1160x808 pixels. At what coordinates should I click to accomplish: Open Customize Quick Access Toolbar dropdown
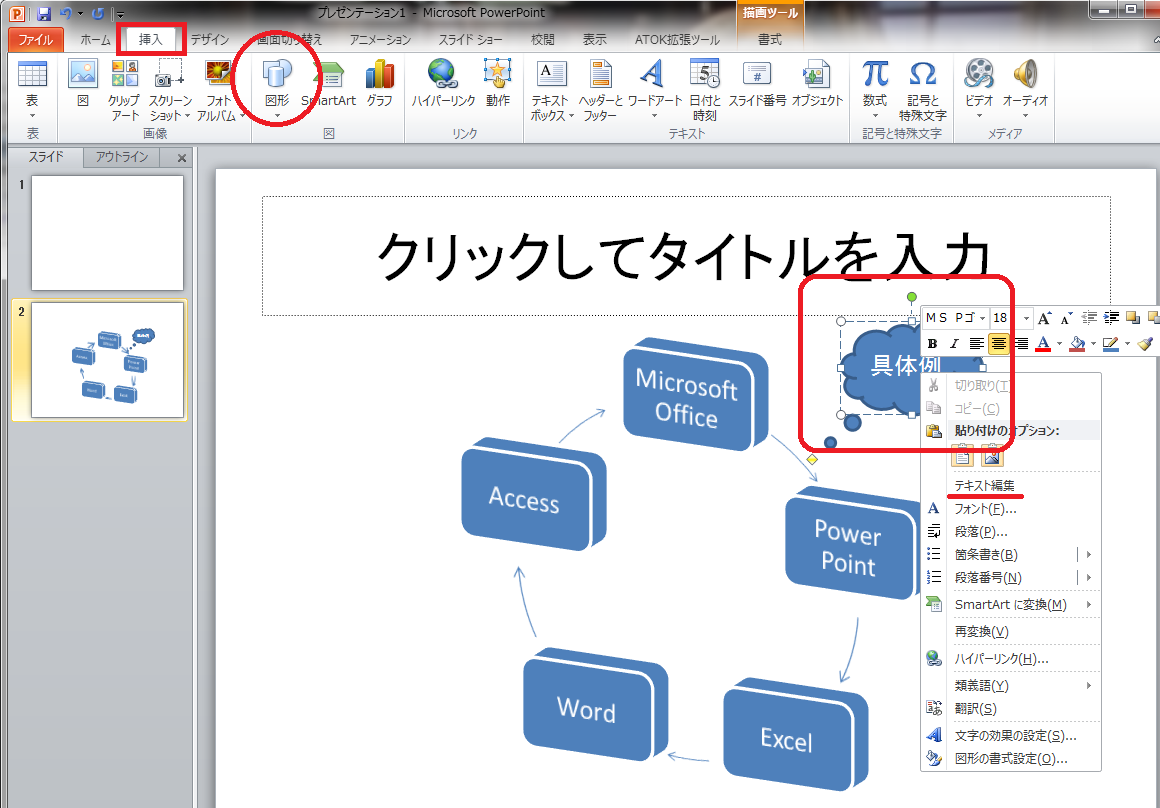tap(120, 15)
